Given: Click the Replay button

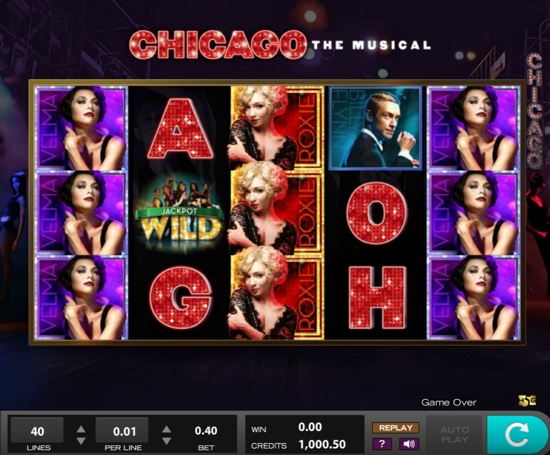Looking at the screenshot, I should [396, 428].
